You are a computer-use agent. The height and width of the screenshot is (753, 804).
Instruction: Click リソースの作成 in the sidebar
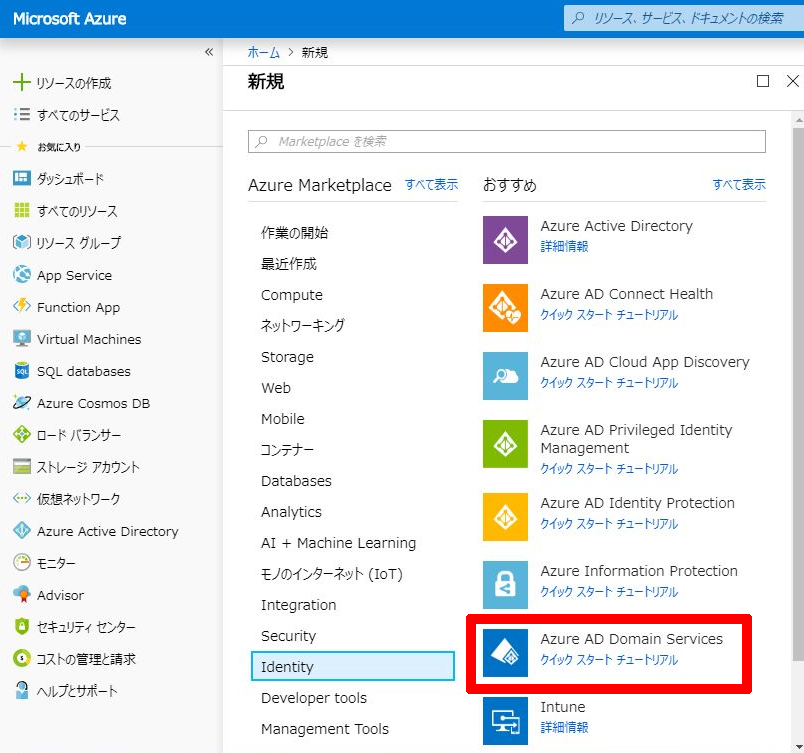pos(73,83)
